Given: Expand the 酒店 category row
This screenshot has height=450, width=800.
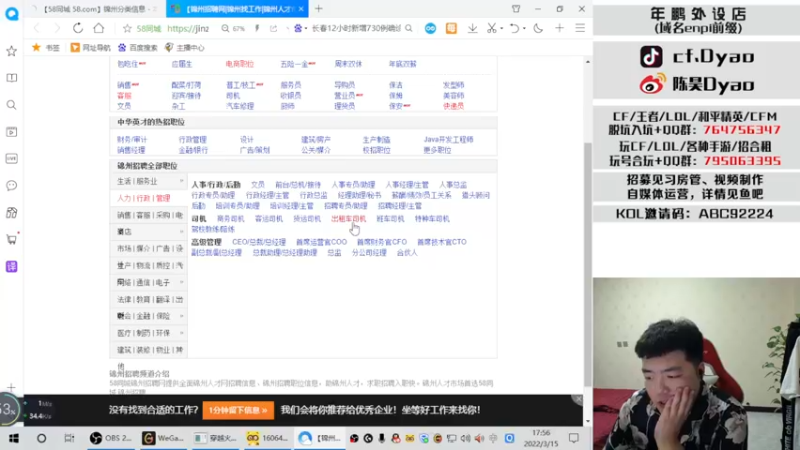Looking at the screenshot, I should pos(148,232).
